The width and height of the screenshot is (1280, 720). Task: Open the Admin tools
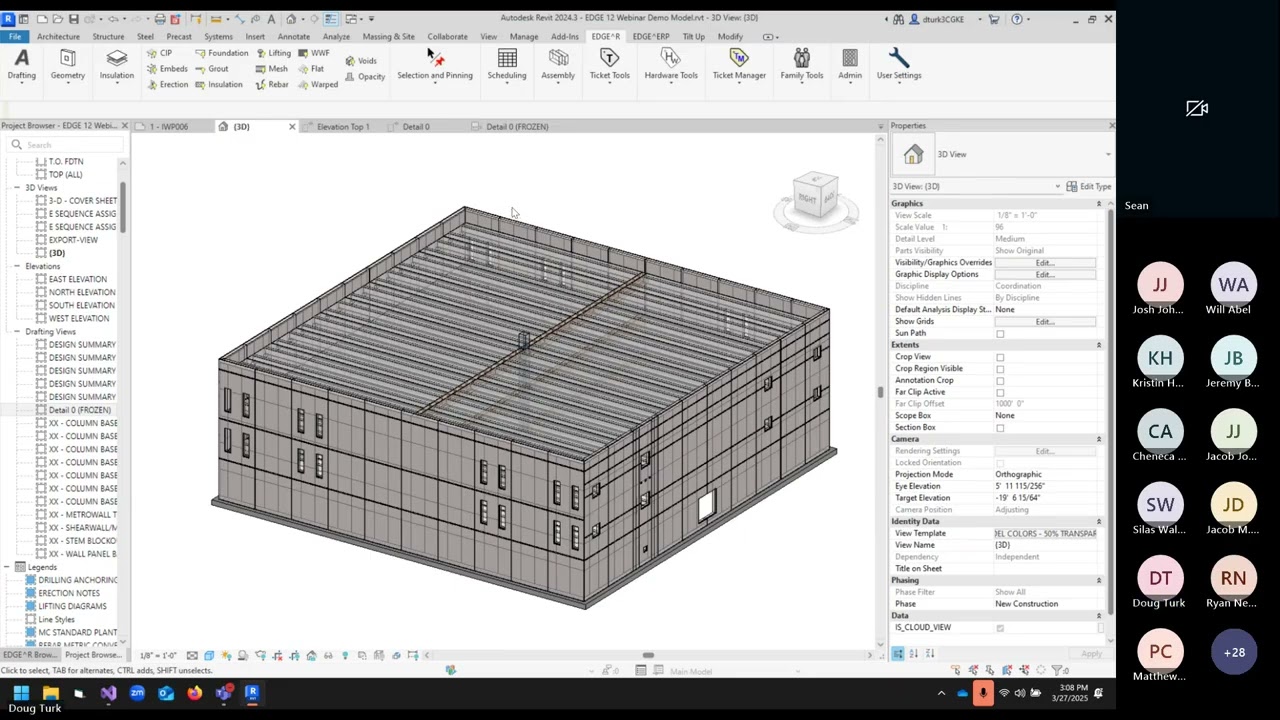click(850, 65)
